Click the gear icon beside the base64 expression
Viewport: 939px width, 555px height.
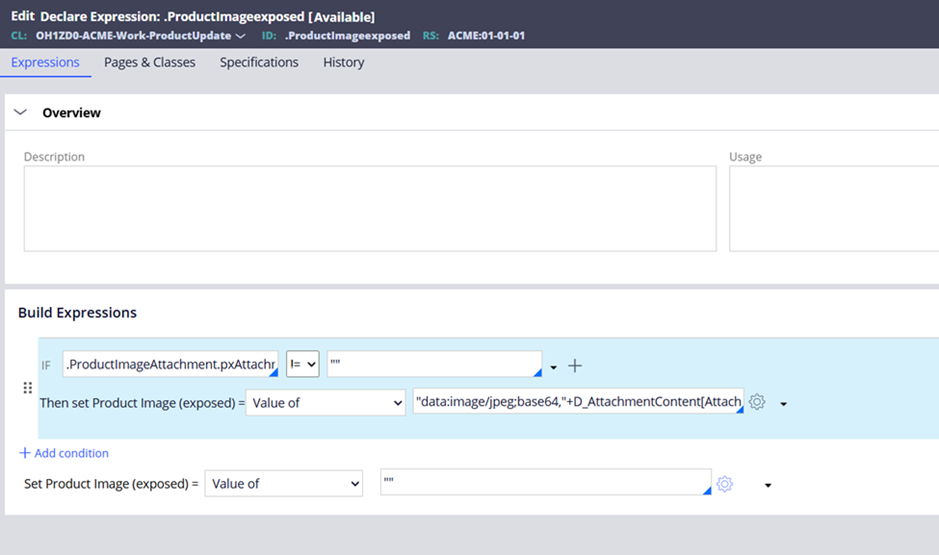pyautogui.click(x=757, y=402)
